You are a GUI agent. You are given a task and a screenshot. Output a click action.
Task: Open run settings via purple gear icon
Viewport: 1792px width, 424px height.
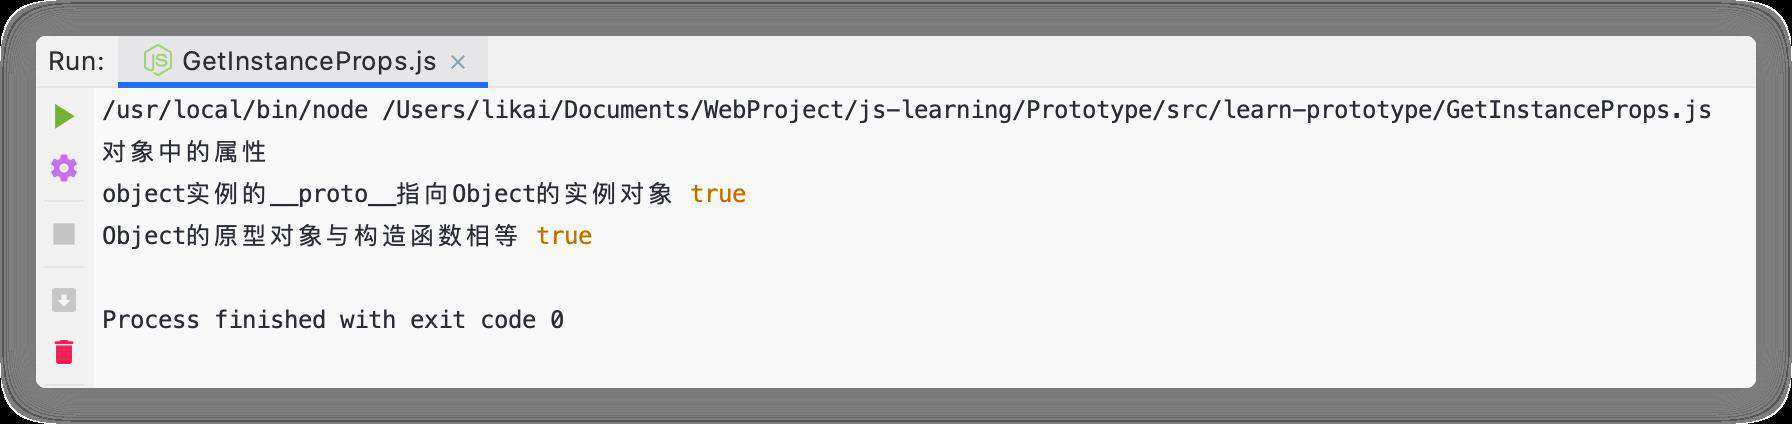pos(64,168)
